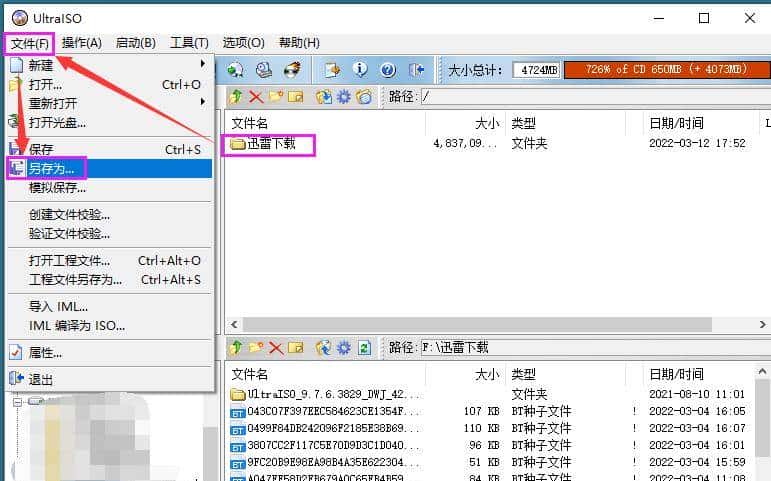This screenshot has height=481, width=771.
Task: Click the UltraISO logo in the title bar
Action: pyautogui.click(x=20, y=18)
